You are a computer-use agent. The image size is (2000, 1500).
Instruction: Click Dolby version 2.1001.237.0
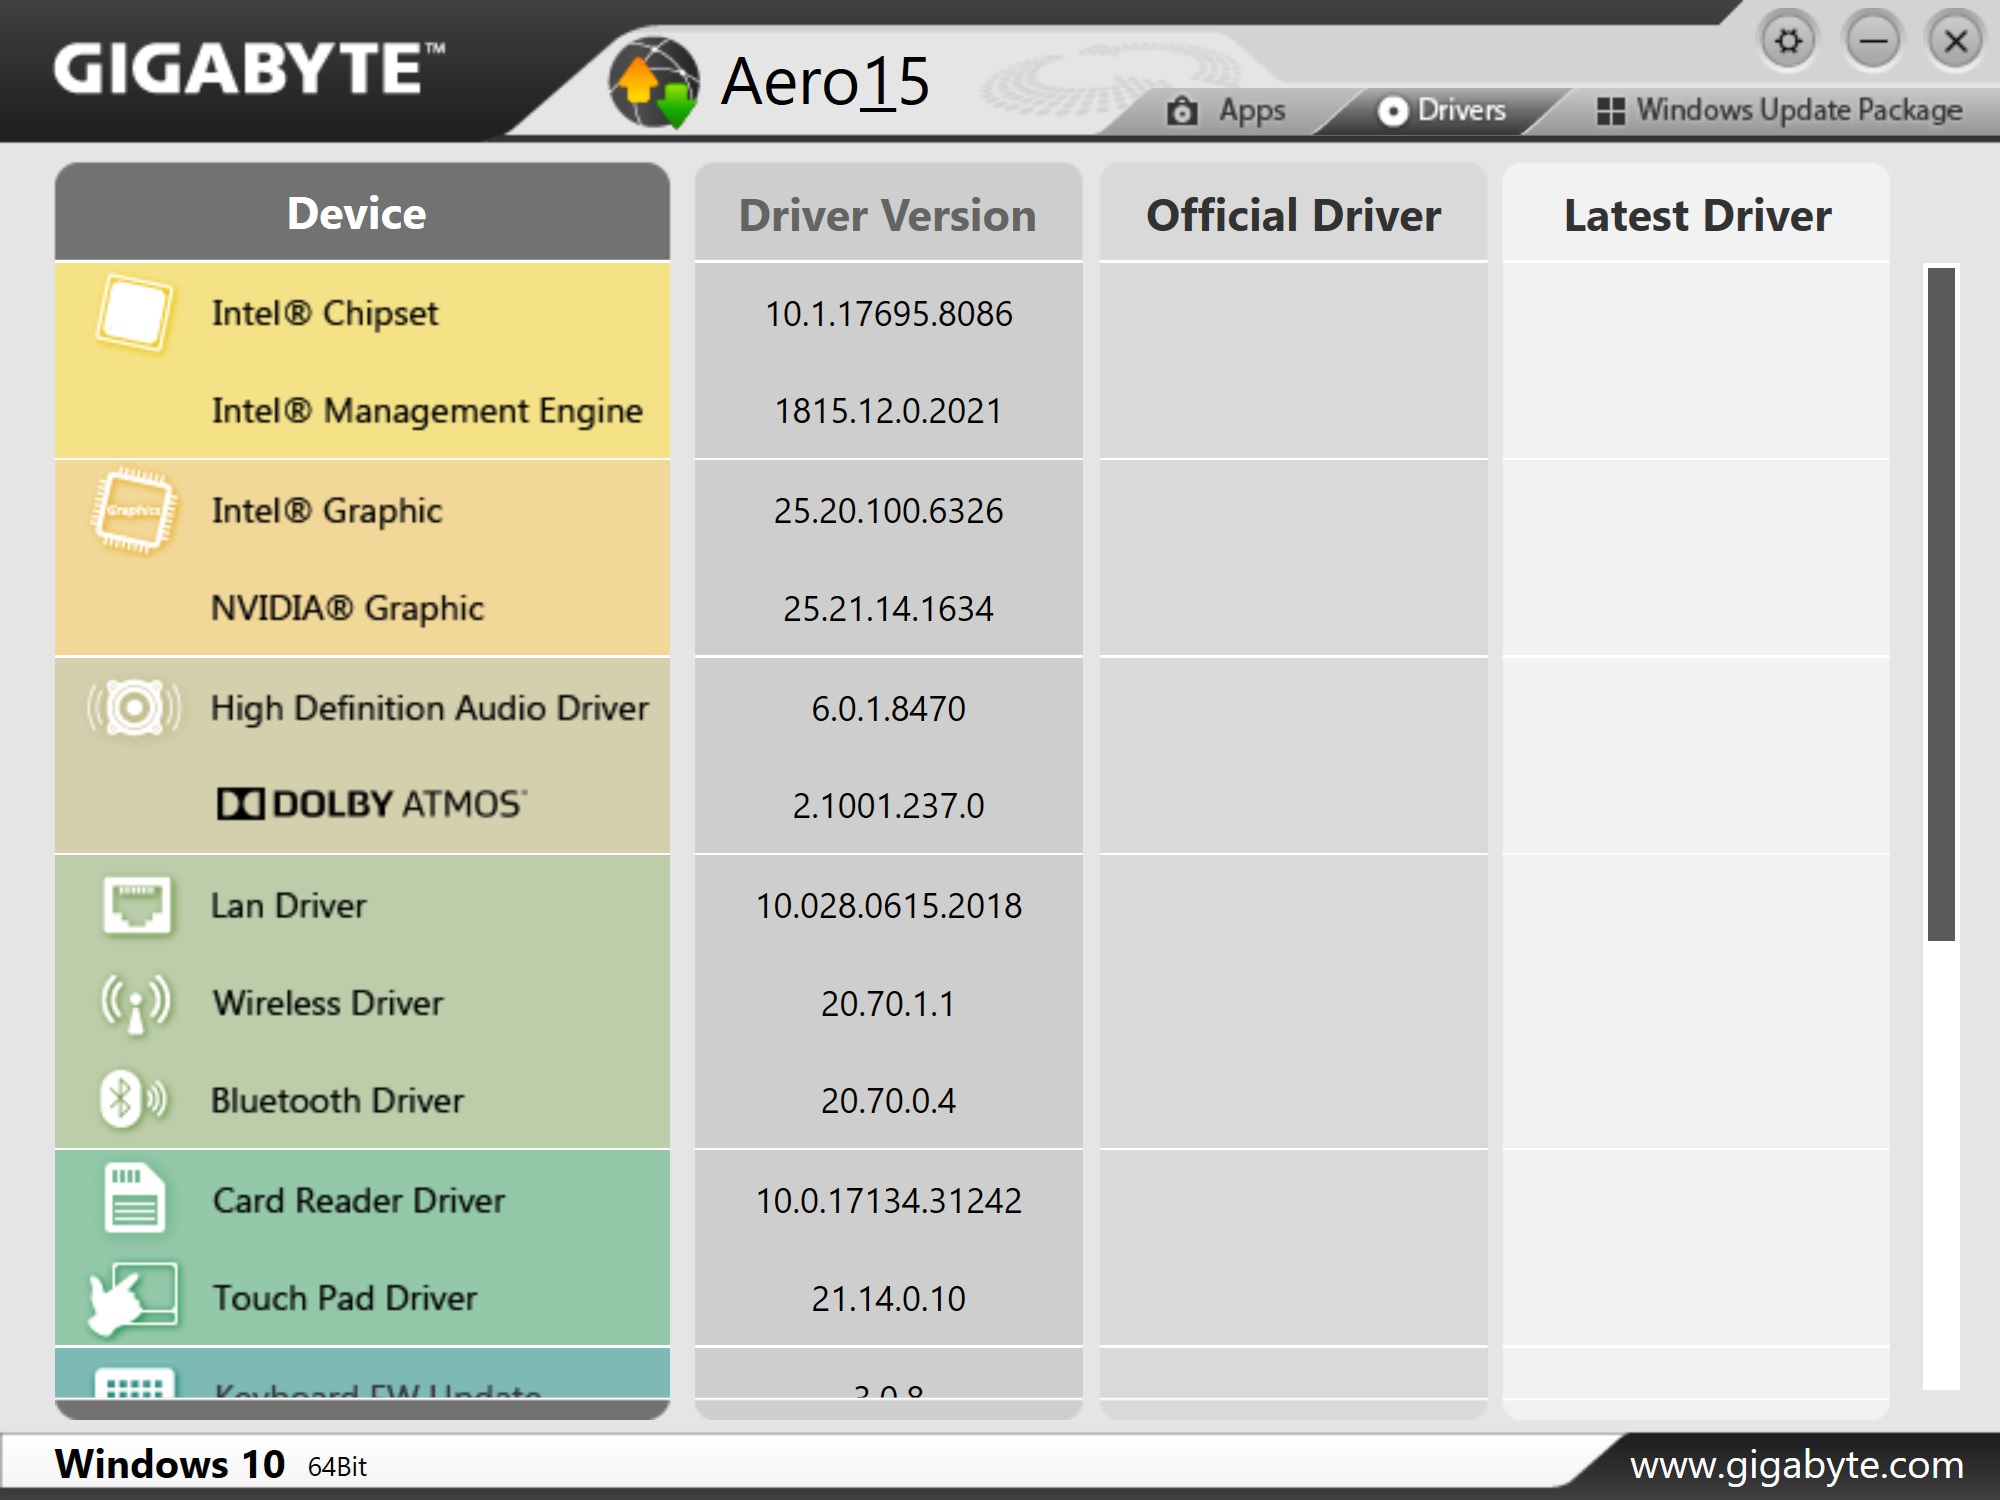click(888, 805)
